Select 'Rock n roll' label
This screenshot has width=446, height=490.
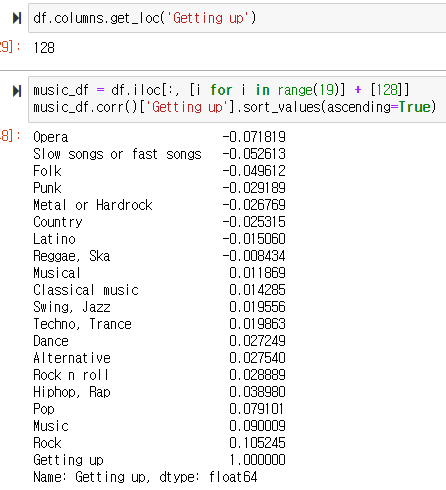pyautogui.click(x=71, y=375)
